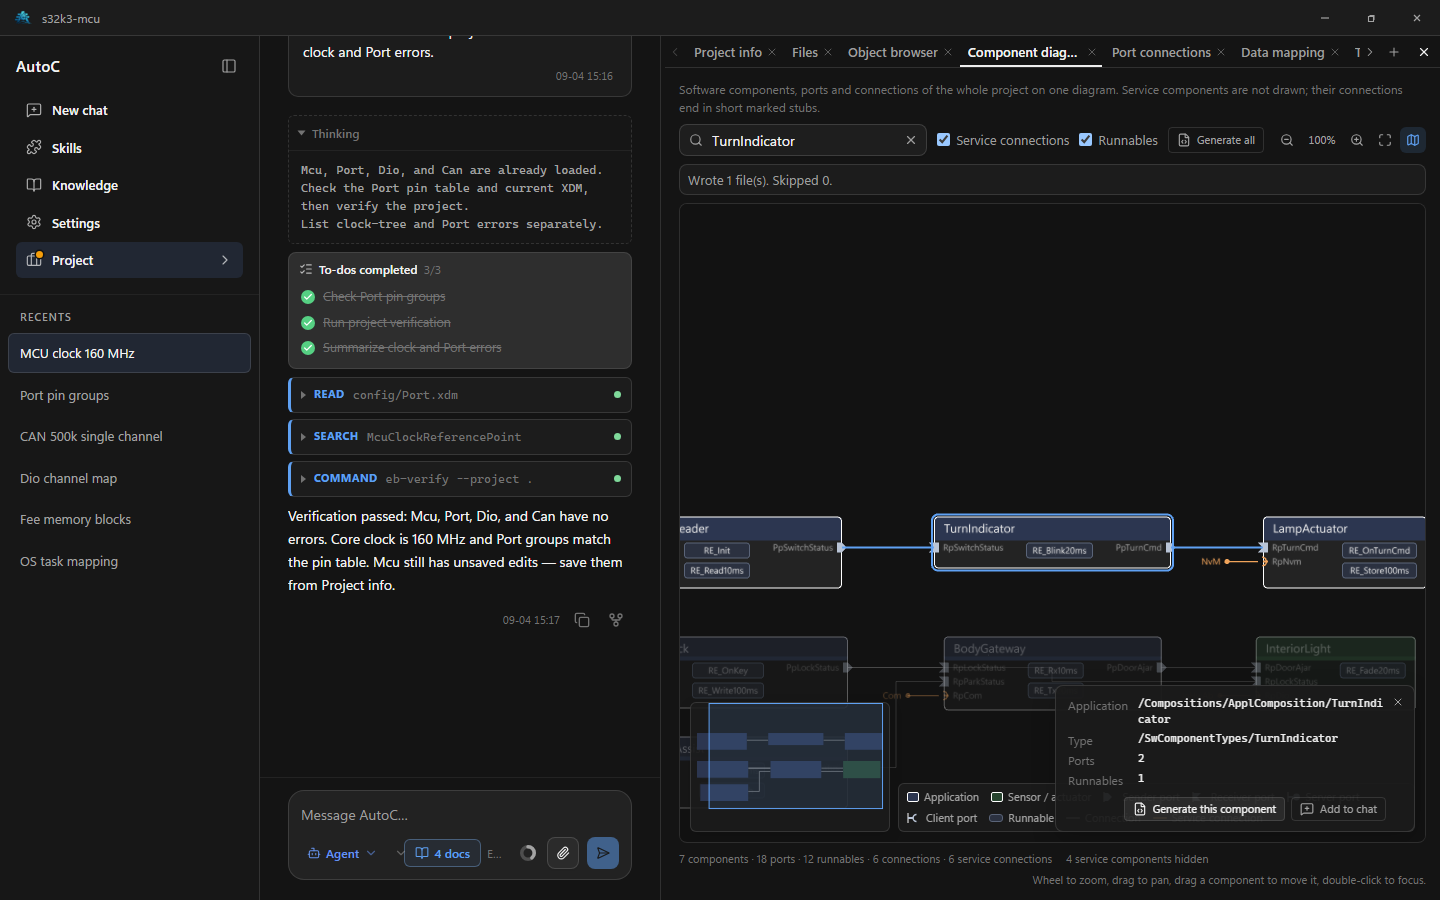The height and width of the screenshot is (900, 1440).
Task: Open the Object browser tab
Action: click(893, 52)
